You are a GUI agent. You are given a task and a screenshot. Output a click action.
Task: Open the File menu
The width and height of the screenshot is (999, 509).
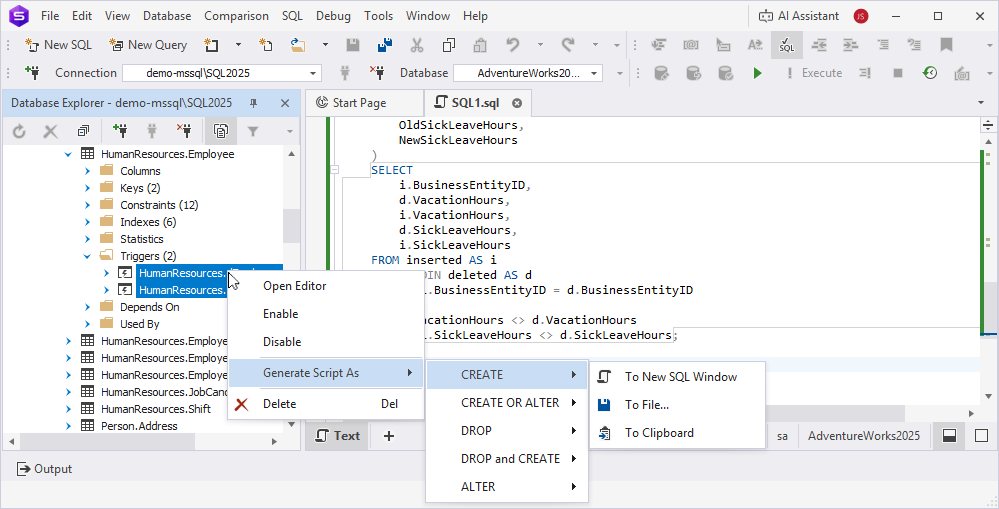50,16
